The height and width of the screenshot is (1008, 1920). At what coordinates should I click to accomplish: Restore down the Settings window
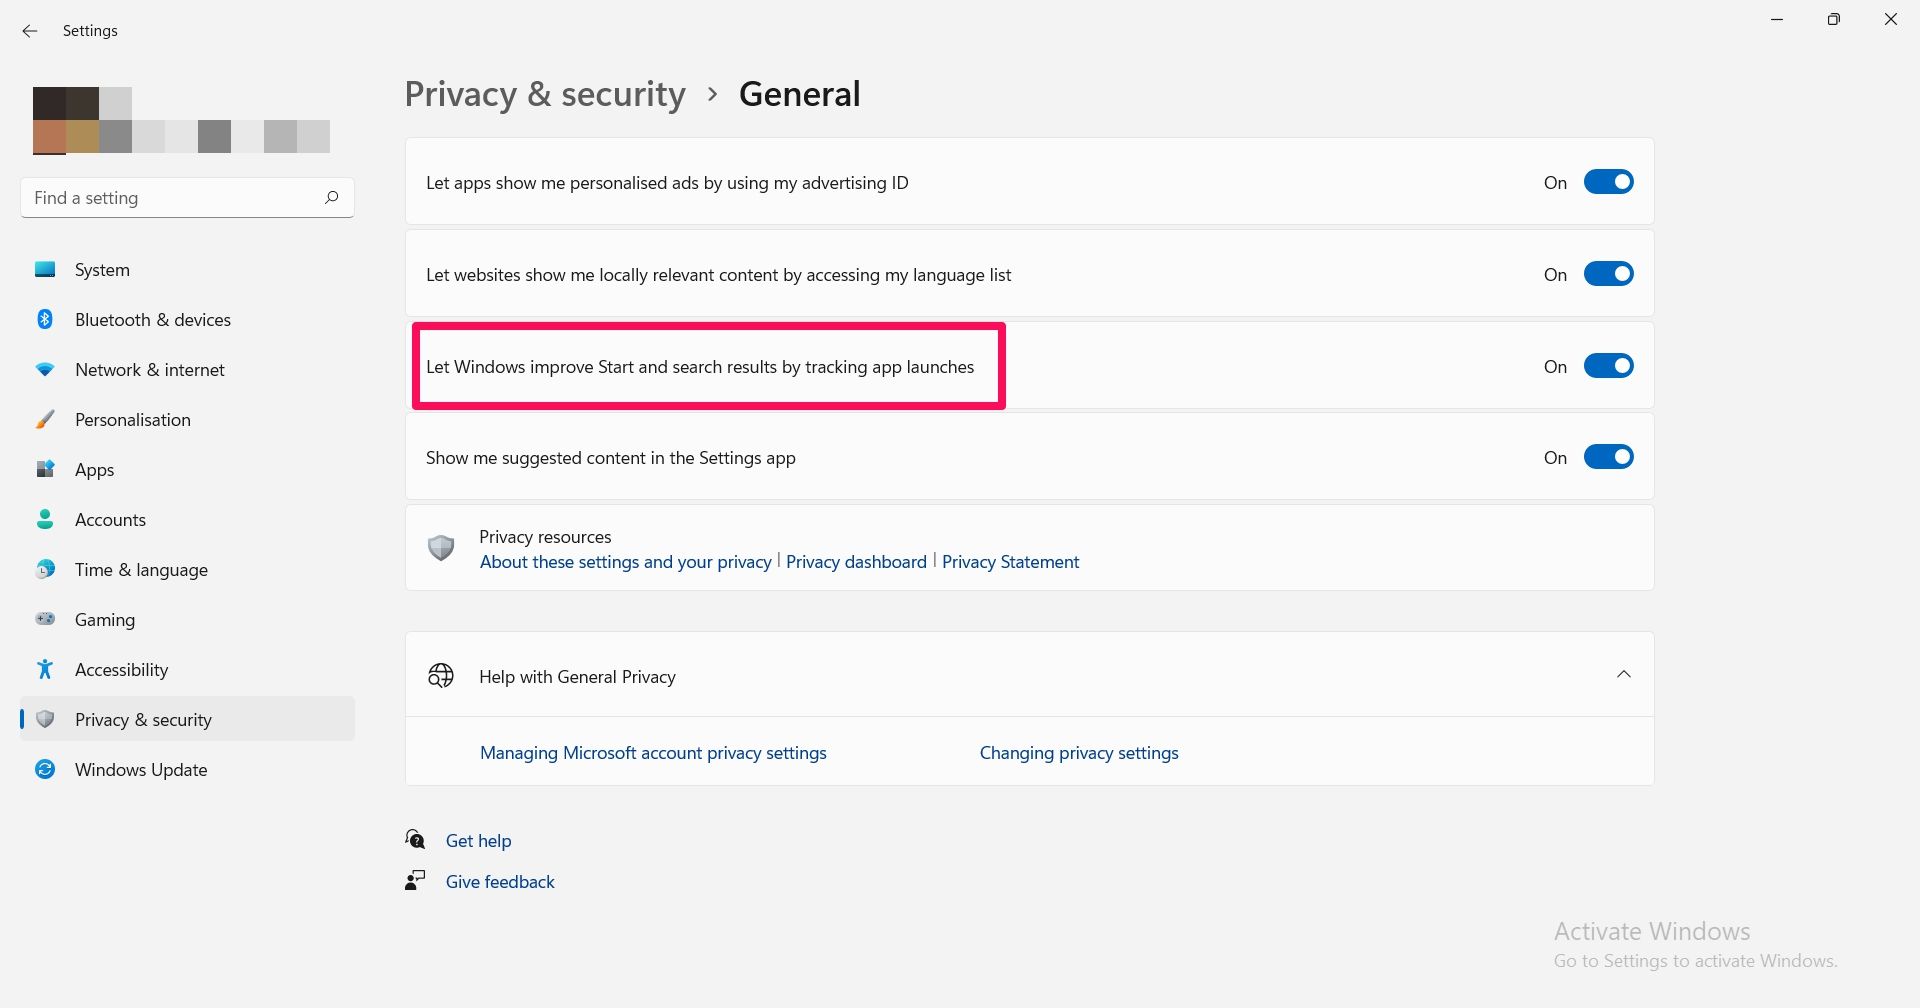1834,20
